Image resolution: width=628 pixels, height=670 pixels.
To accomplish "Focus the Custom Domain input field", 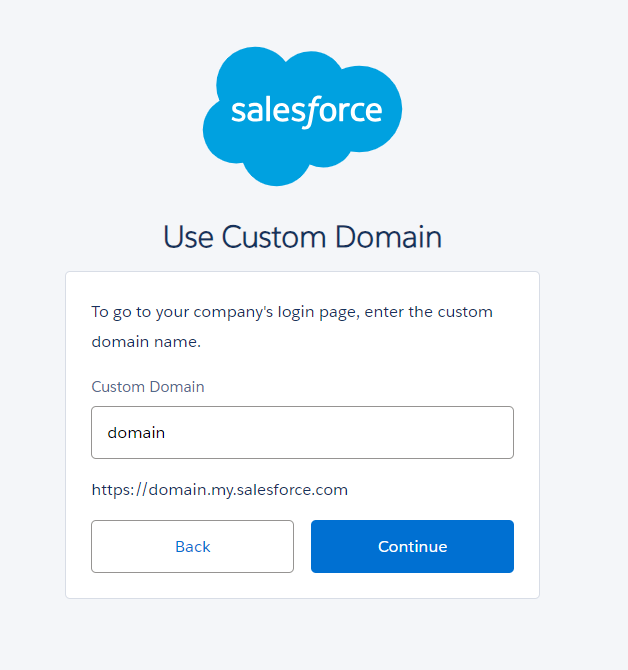I will pyautogui.click(x=302, y=432).
